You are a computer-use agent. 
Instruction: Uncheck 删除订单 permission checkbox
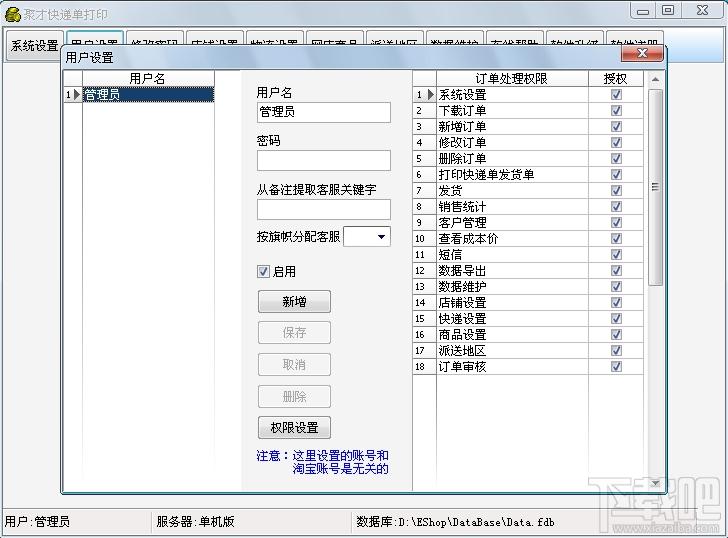616,159
